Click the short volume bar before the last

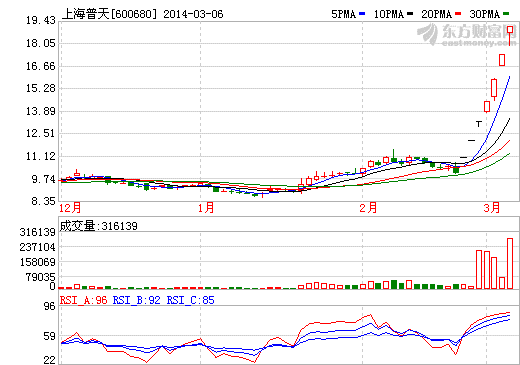tap(502, 283)
